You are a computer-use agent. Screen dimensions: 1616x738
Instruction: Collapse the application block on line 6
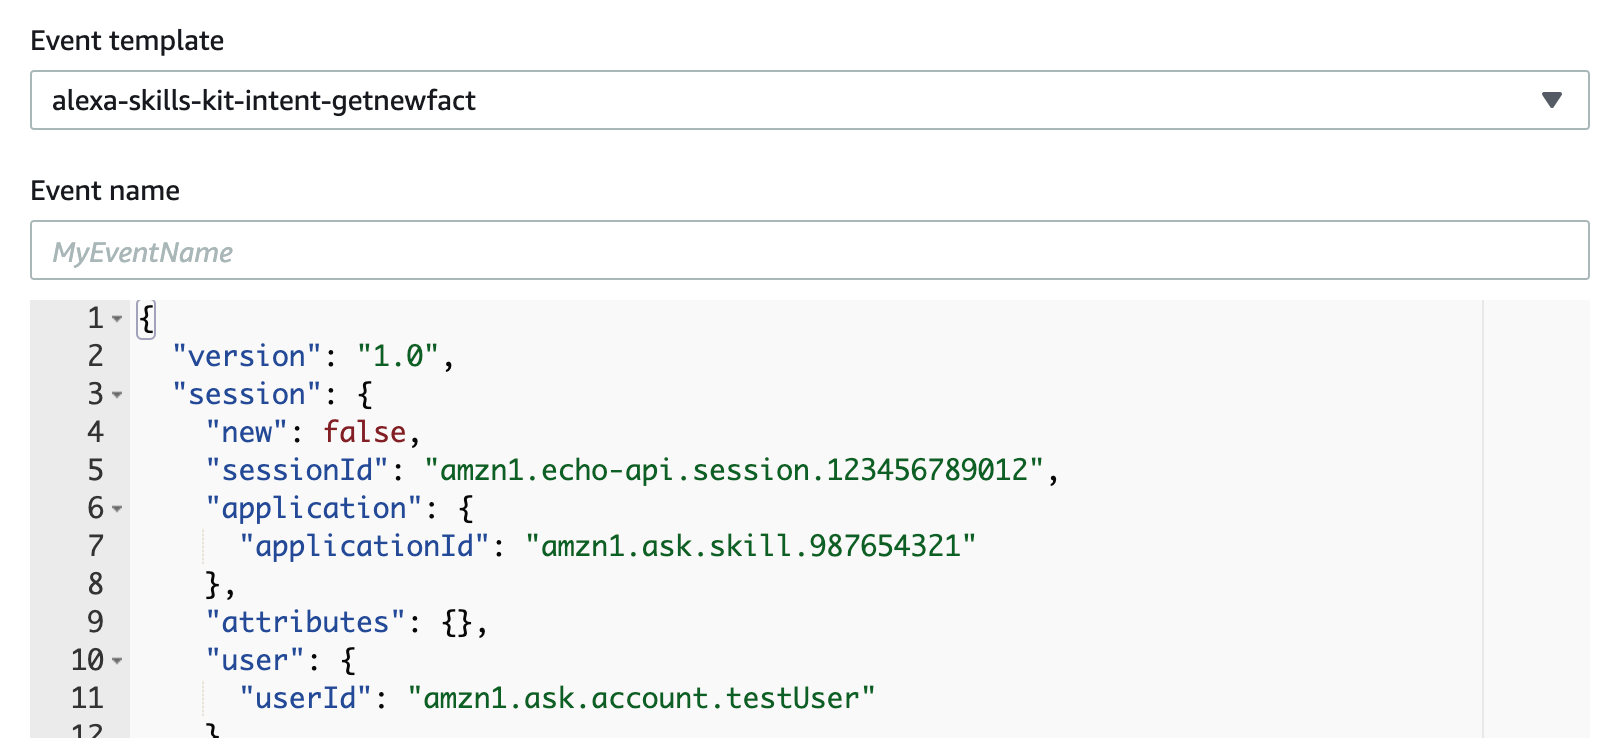[x=117, y=509]
